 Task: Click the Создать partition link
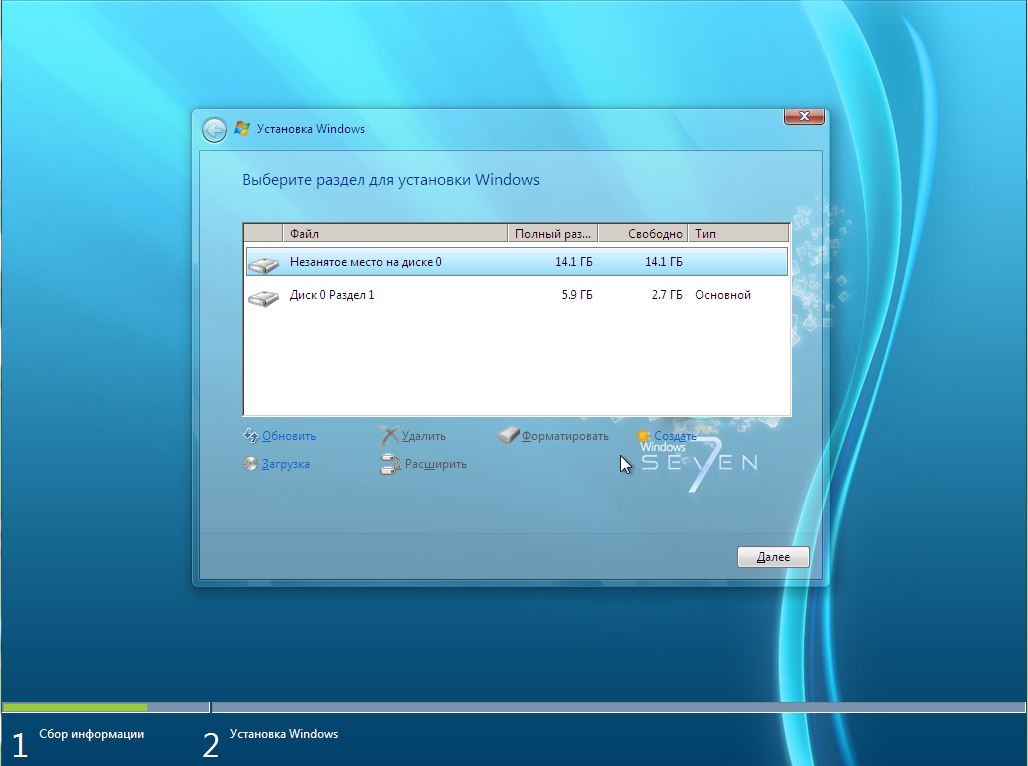point(675,435)
